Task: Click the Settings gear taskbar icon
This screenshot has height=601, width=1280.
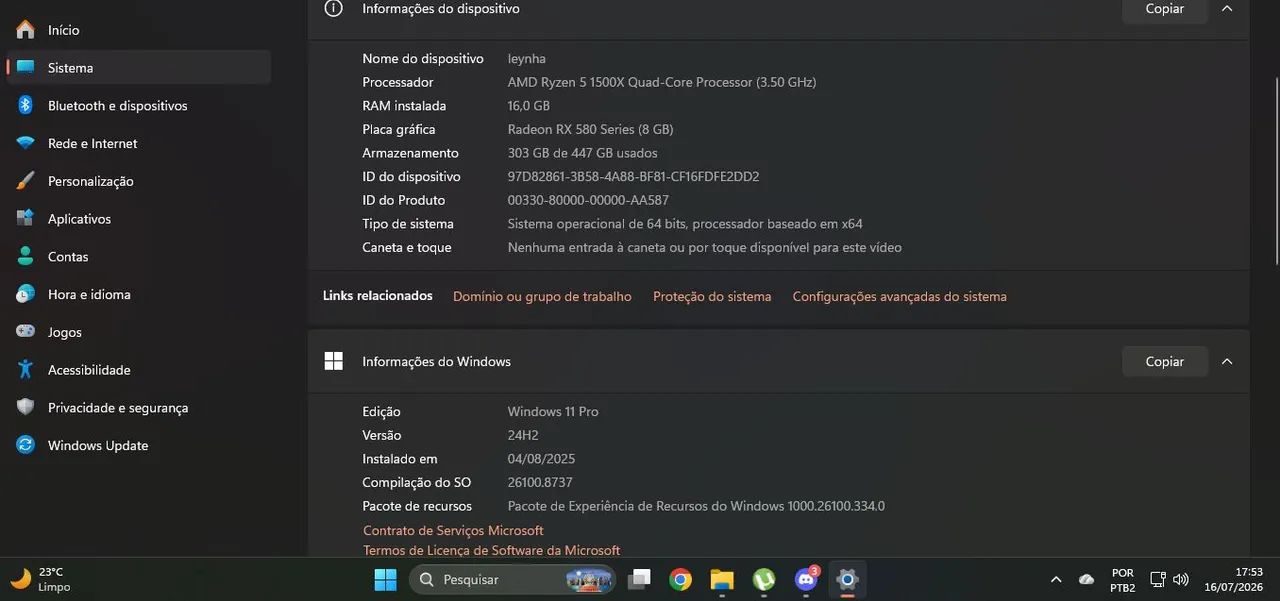Action: click(847, 579)
